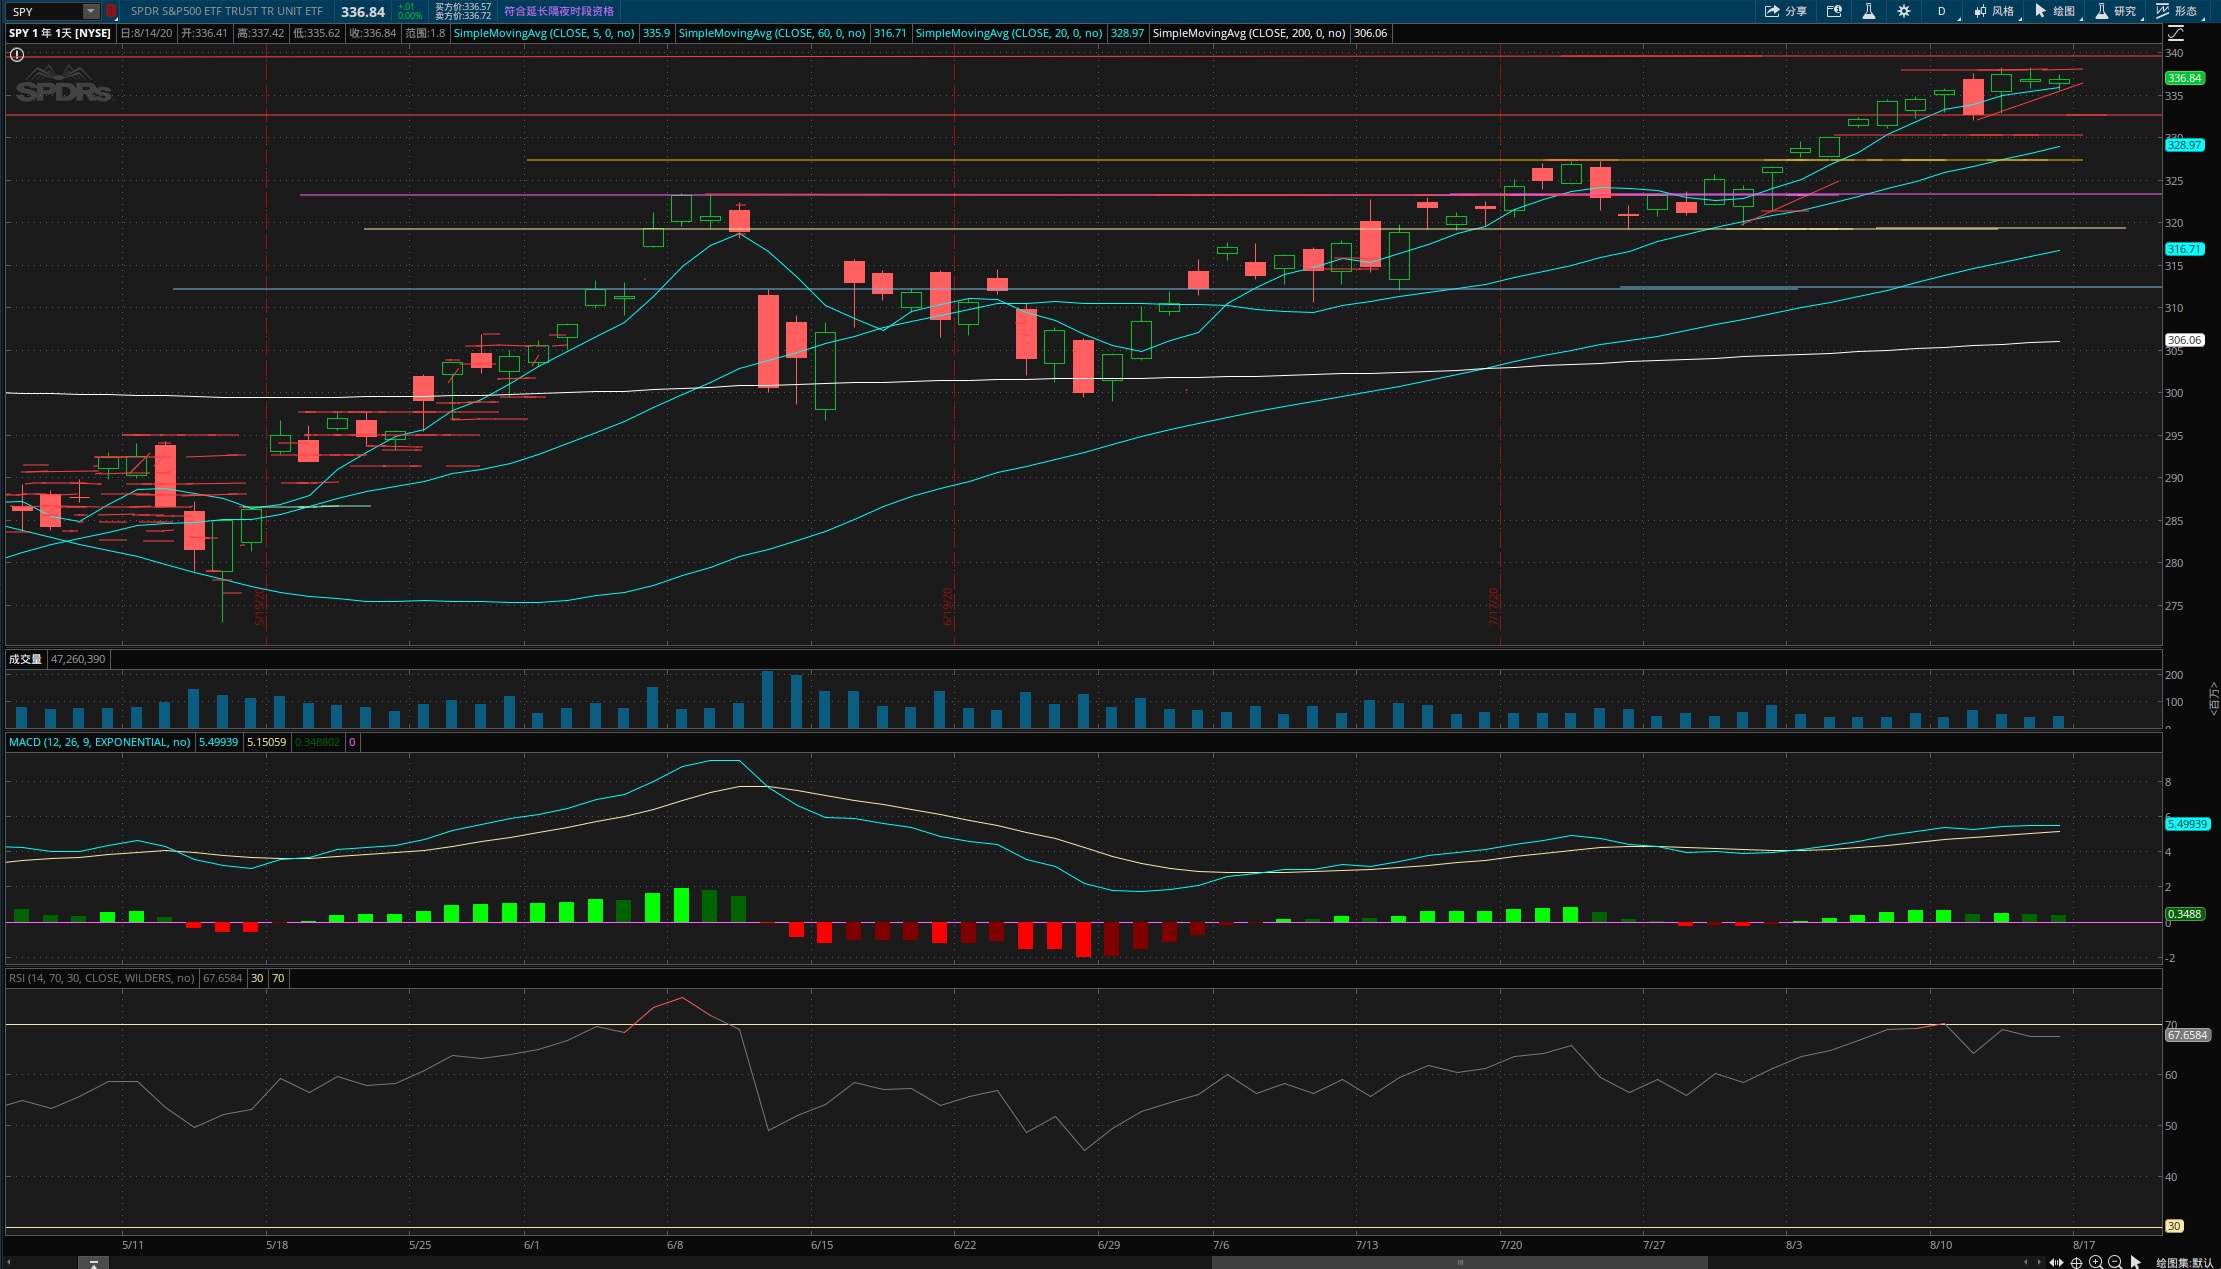Click the 7/17/20 vertical date marker
This screenshot has height=1269, width=2221.
[x=1494, y=606]
